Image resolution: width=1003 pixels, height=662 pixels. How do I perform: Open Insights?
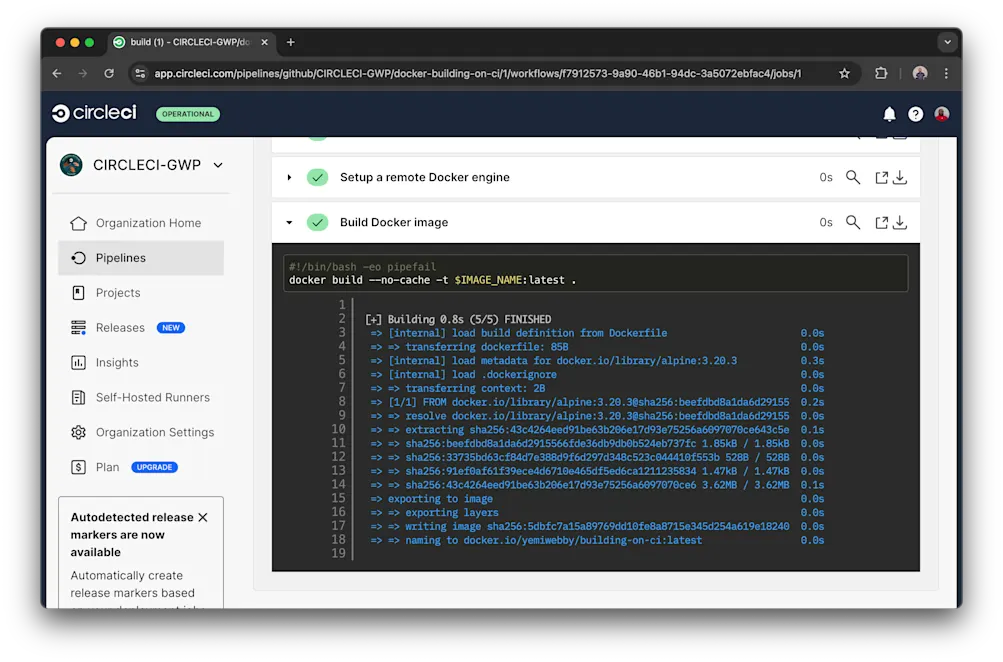pos(141,362)
